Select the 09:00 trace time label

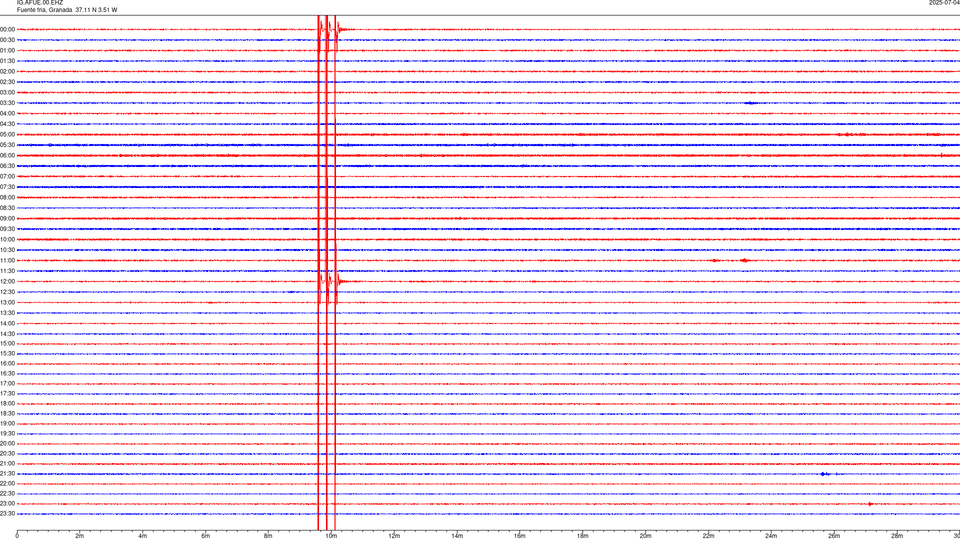pos(7,219)
